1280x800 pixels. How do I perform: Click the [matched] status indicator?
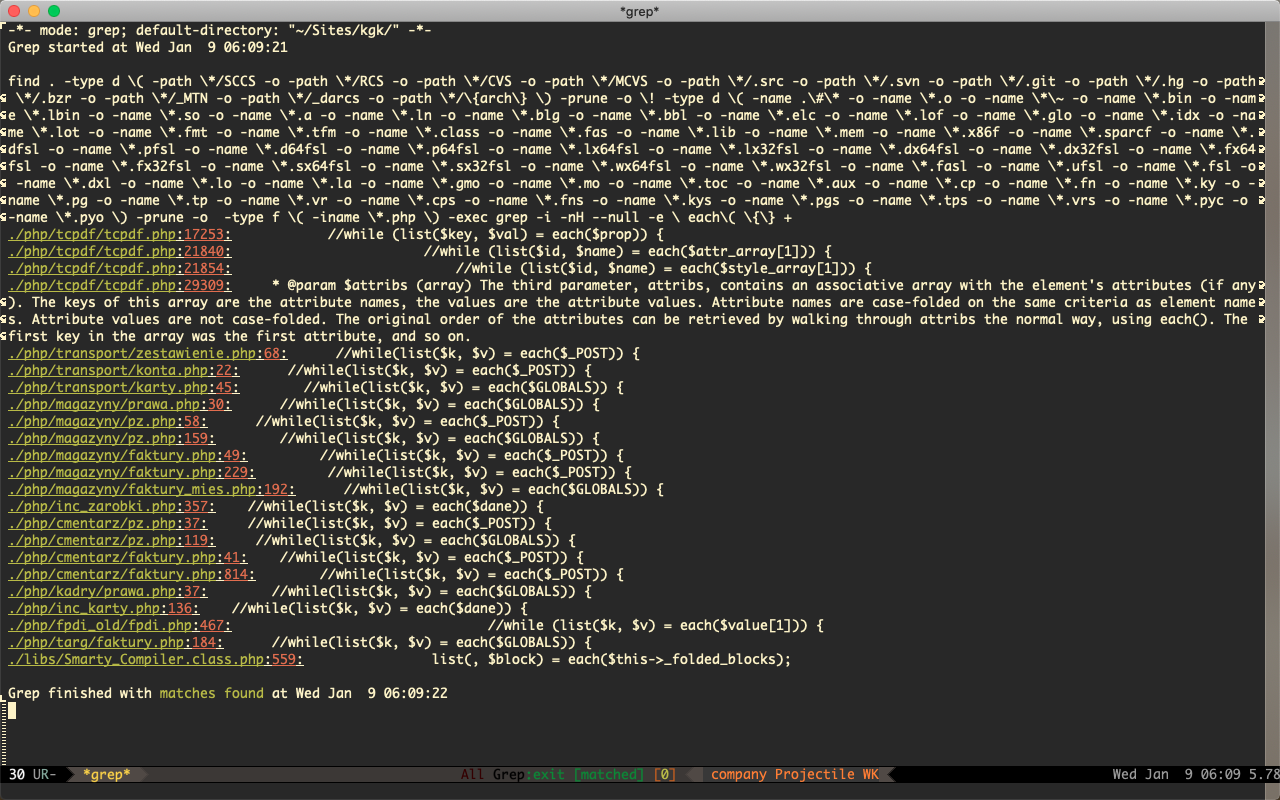pos(608,774)
